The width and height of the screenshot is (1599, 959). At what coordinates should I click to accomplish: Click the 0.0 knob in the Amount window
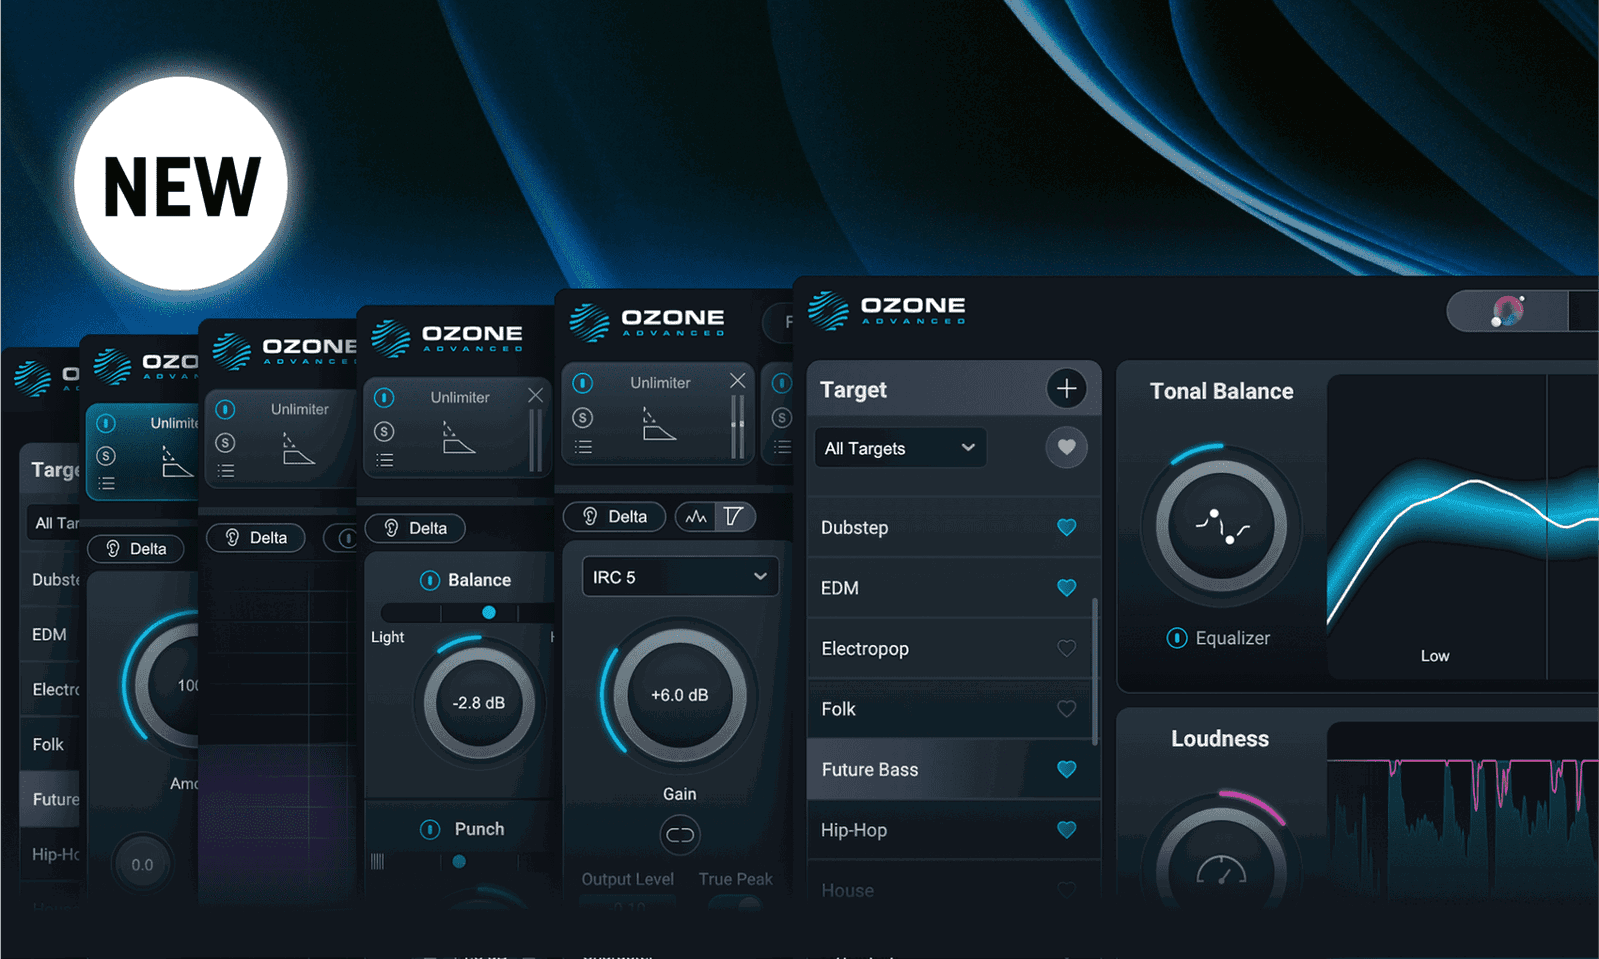(x=142, y=865)
